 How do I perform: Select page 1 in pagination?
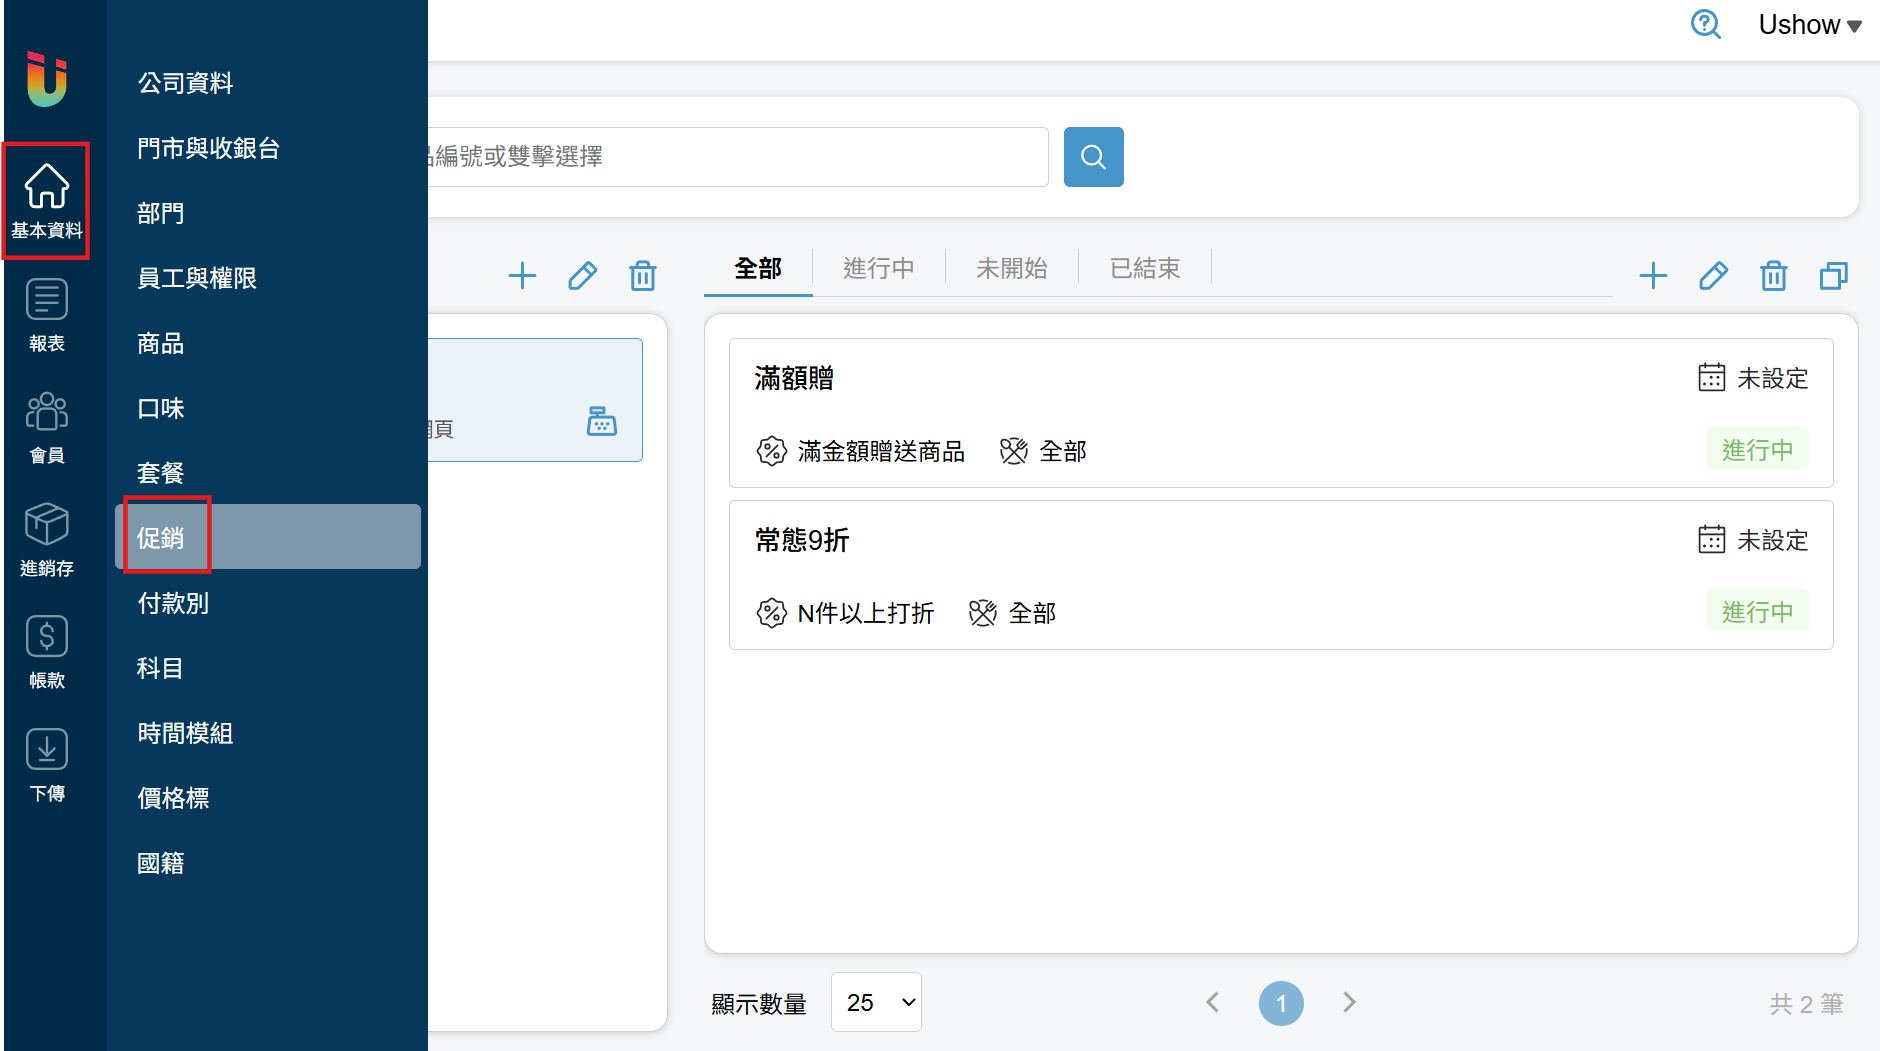pyautogui.click(x=1281, y=1003)
